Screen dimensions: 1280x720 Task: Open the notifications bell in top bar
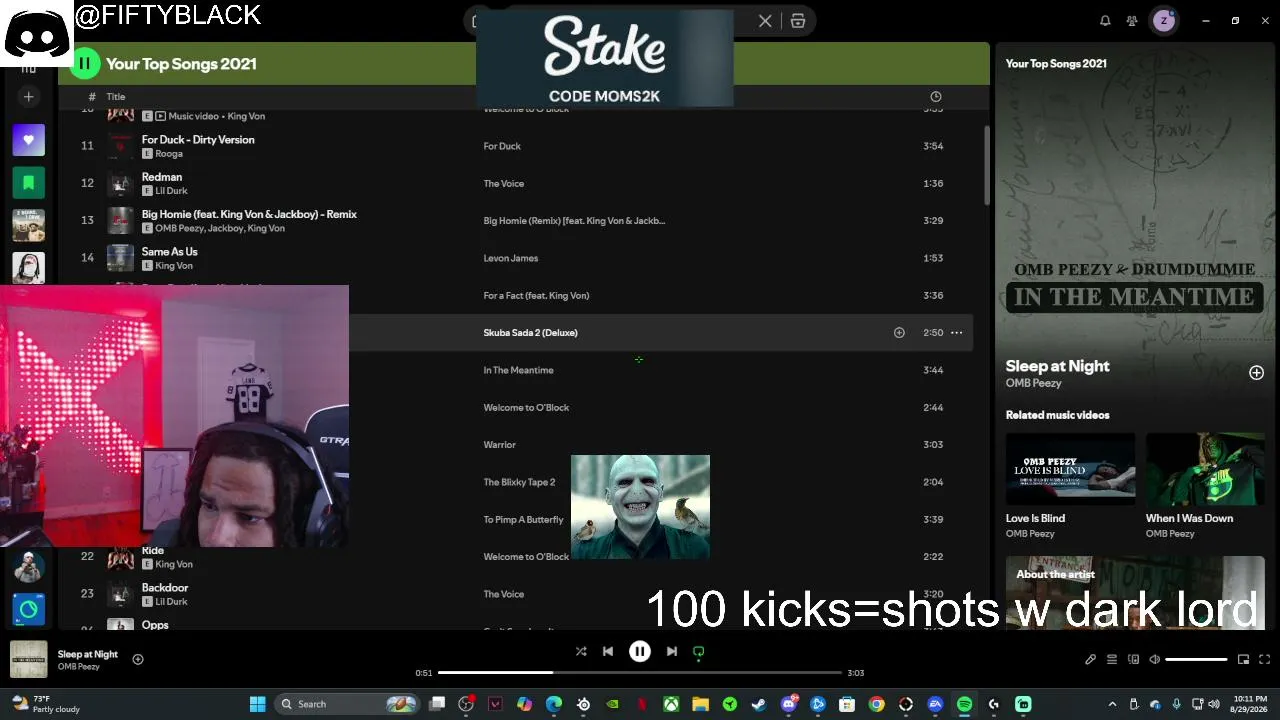pos(1105,21)
